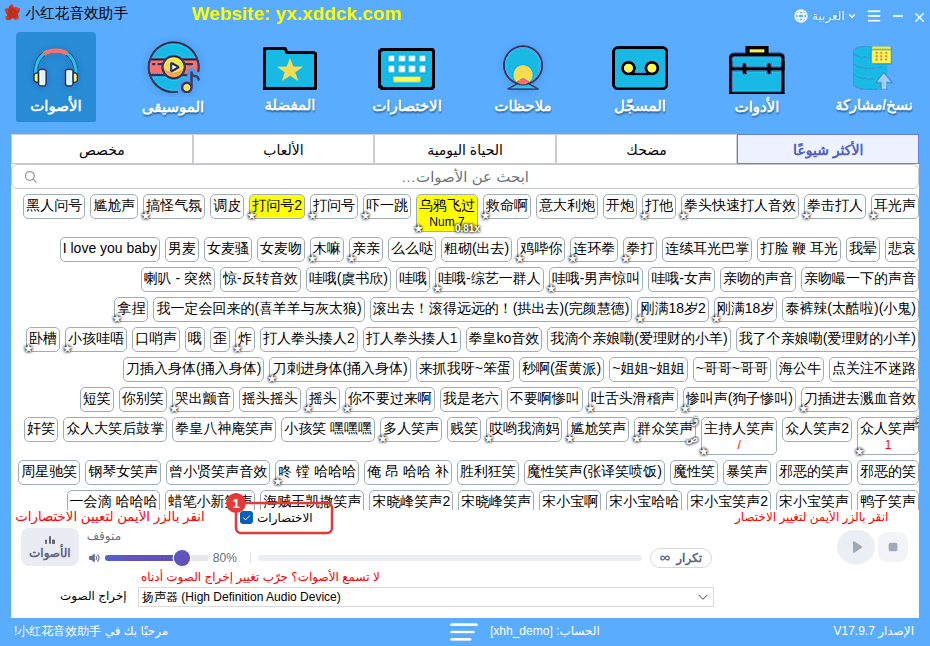Image resolution: width=930 pixels, height=646 pixels.
Task: Play the 拳头快速打人音效 sound
Action: (740, 206)
